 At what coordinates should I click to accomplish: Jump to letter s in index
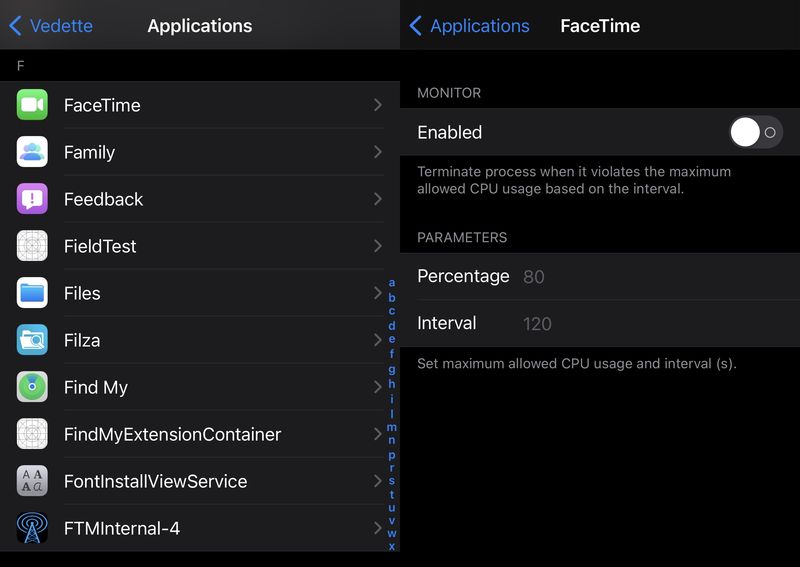pyautogui.click(x=392, y=481)
